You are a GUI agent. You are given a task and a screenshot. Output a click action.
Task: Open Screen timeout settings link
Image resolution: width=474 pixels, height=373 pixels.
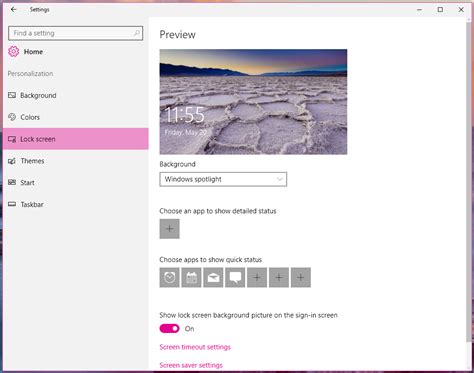195,347
